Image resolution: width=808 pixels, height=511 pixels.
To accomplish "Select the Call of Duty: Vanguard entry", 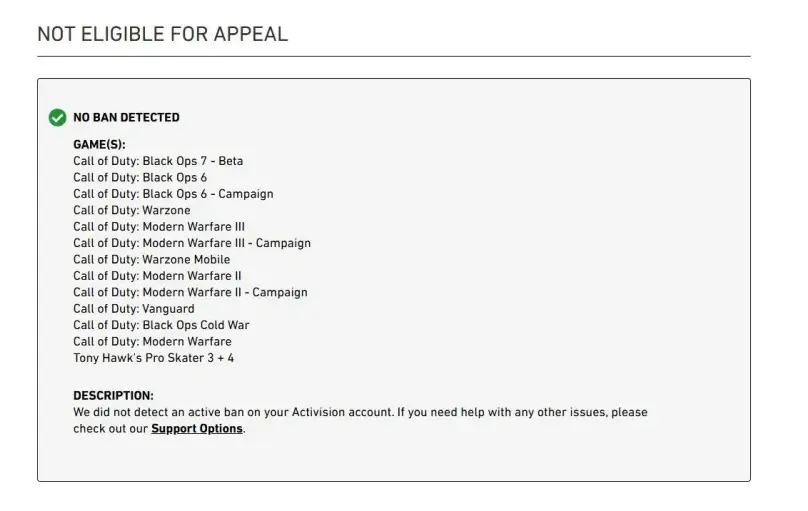I will tap(134, 309).
